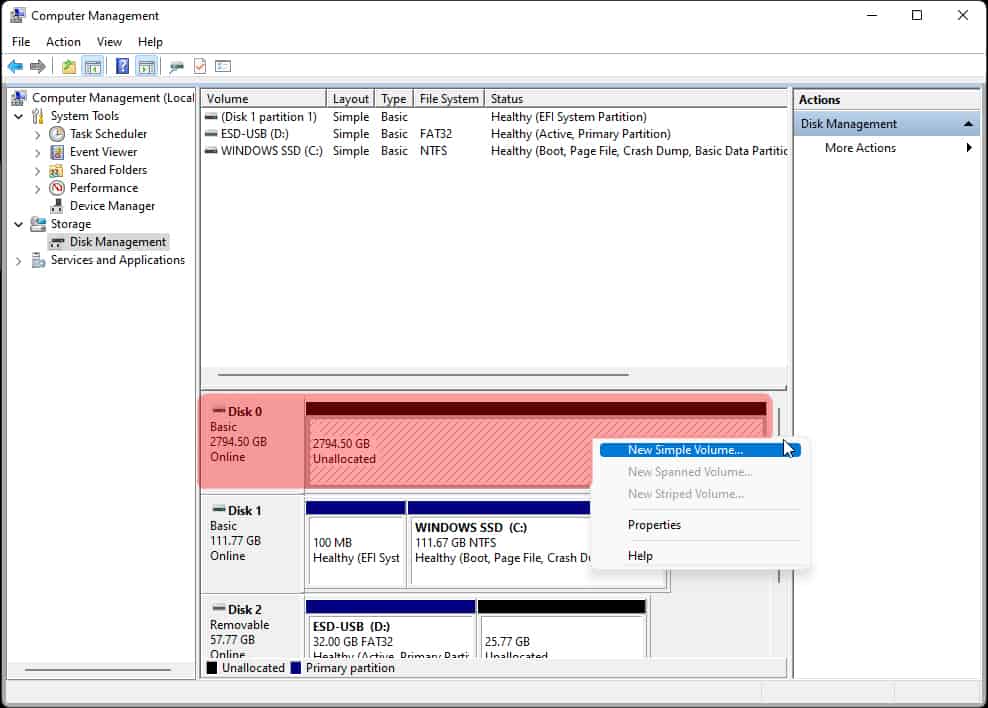Click the Disk Management tree icon
Viewport: 988px width, 708px height.
[57, 243]
